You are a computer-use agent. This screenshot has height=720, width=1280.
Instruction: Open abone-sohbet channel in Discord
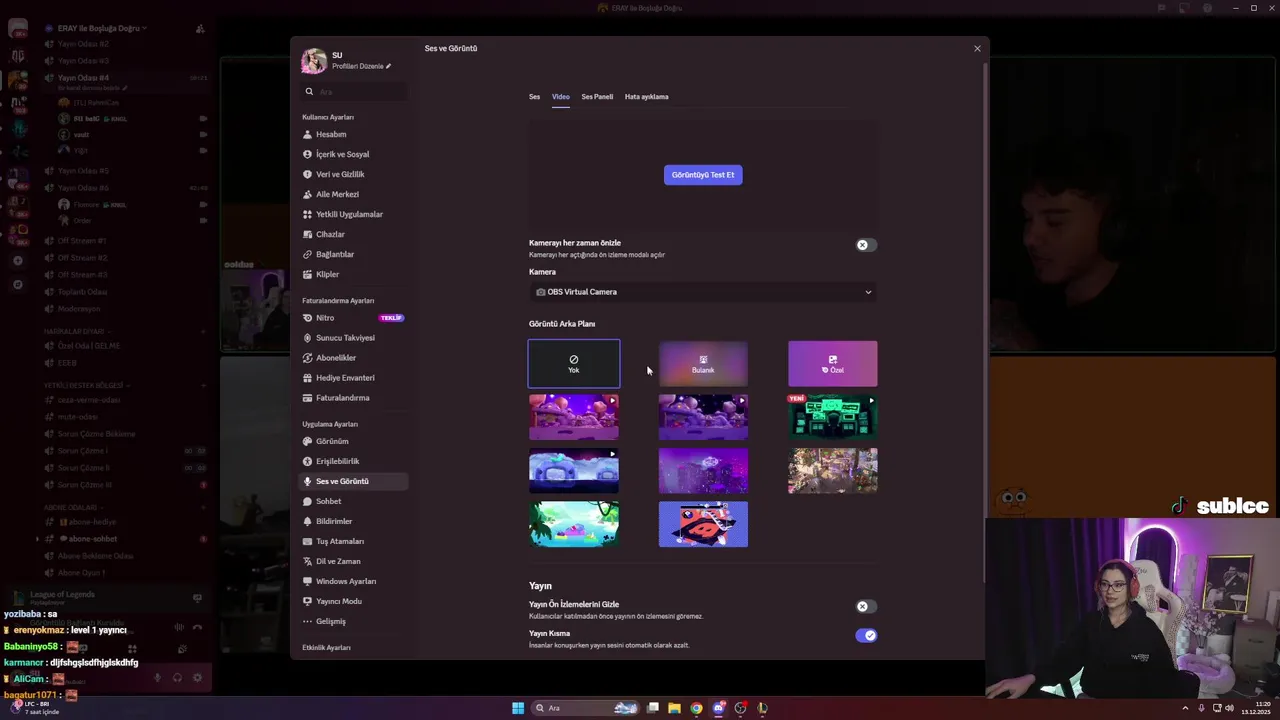95,539
